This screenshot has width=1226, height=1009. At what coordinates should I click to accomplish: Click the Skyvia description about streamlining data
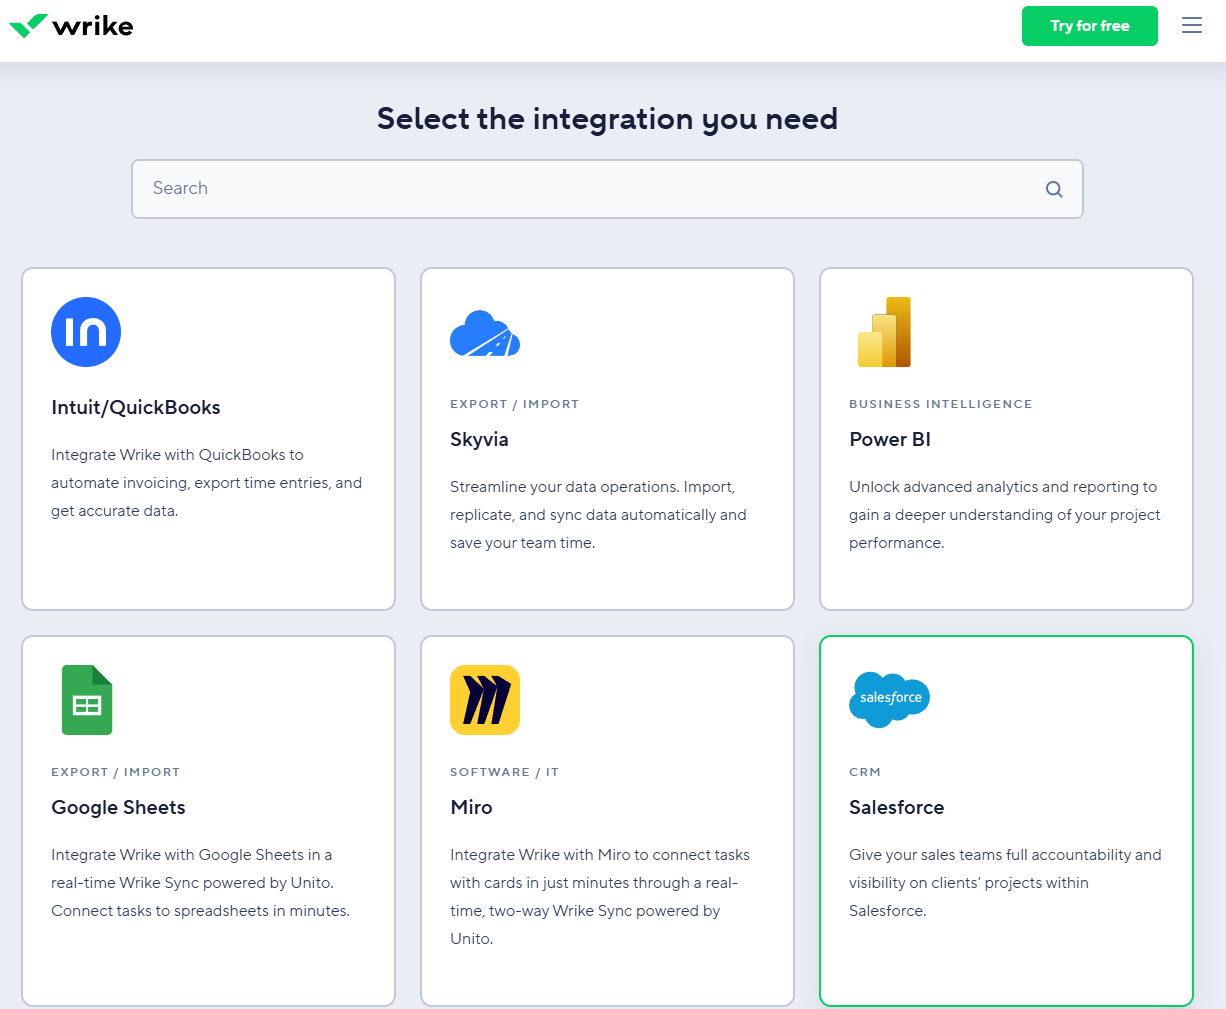point(598,515)
